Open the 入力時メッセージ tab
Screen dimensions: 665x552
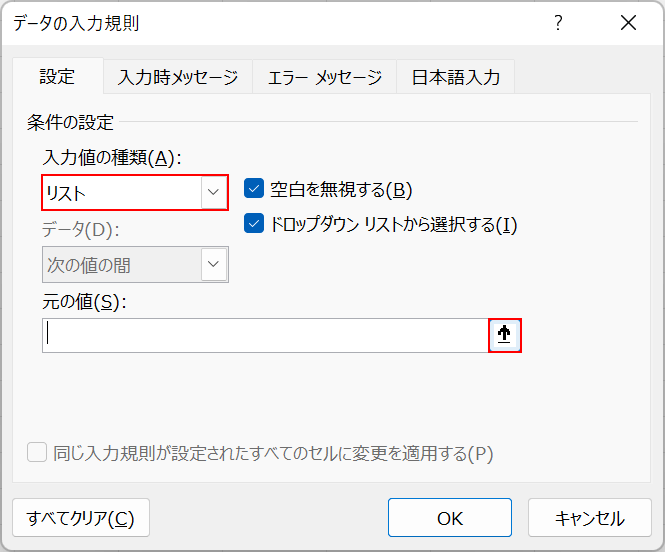point(178,77)
